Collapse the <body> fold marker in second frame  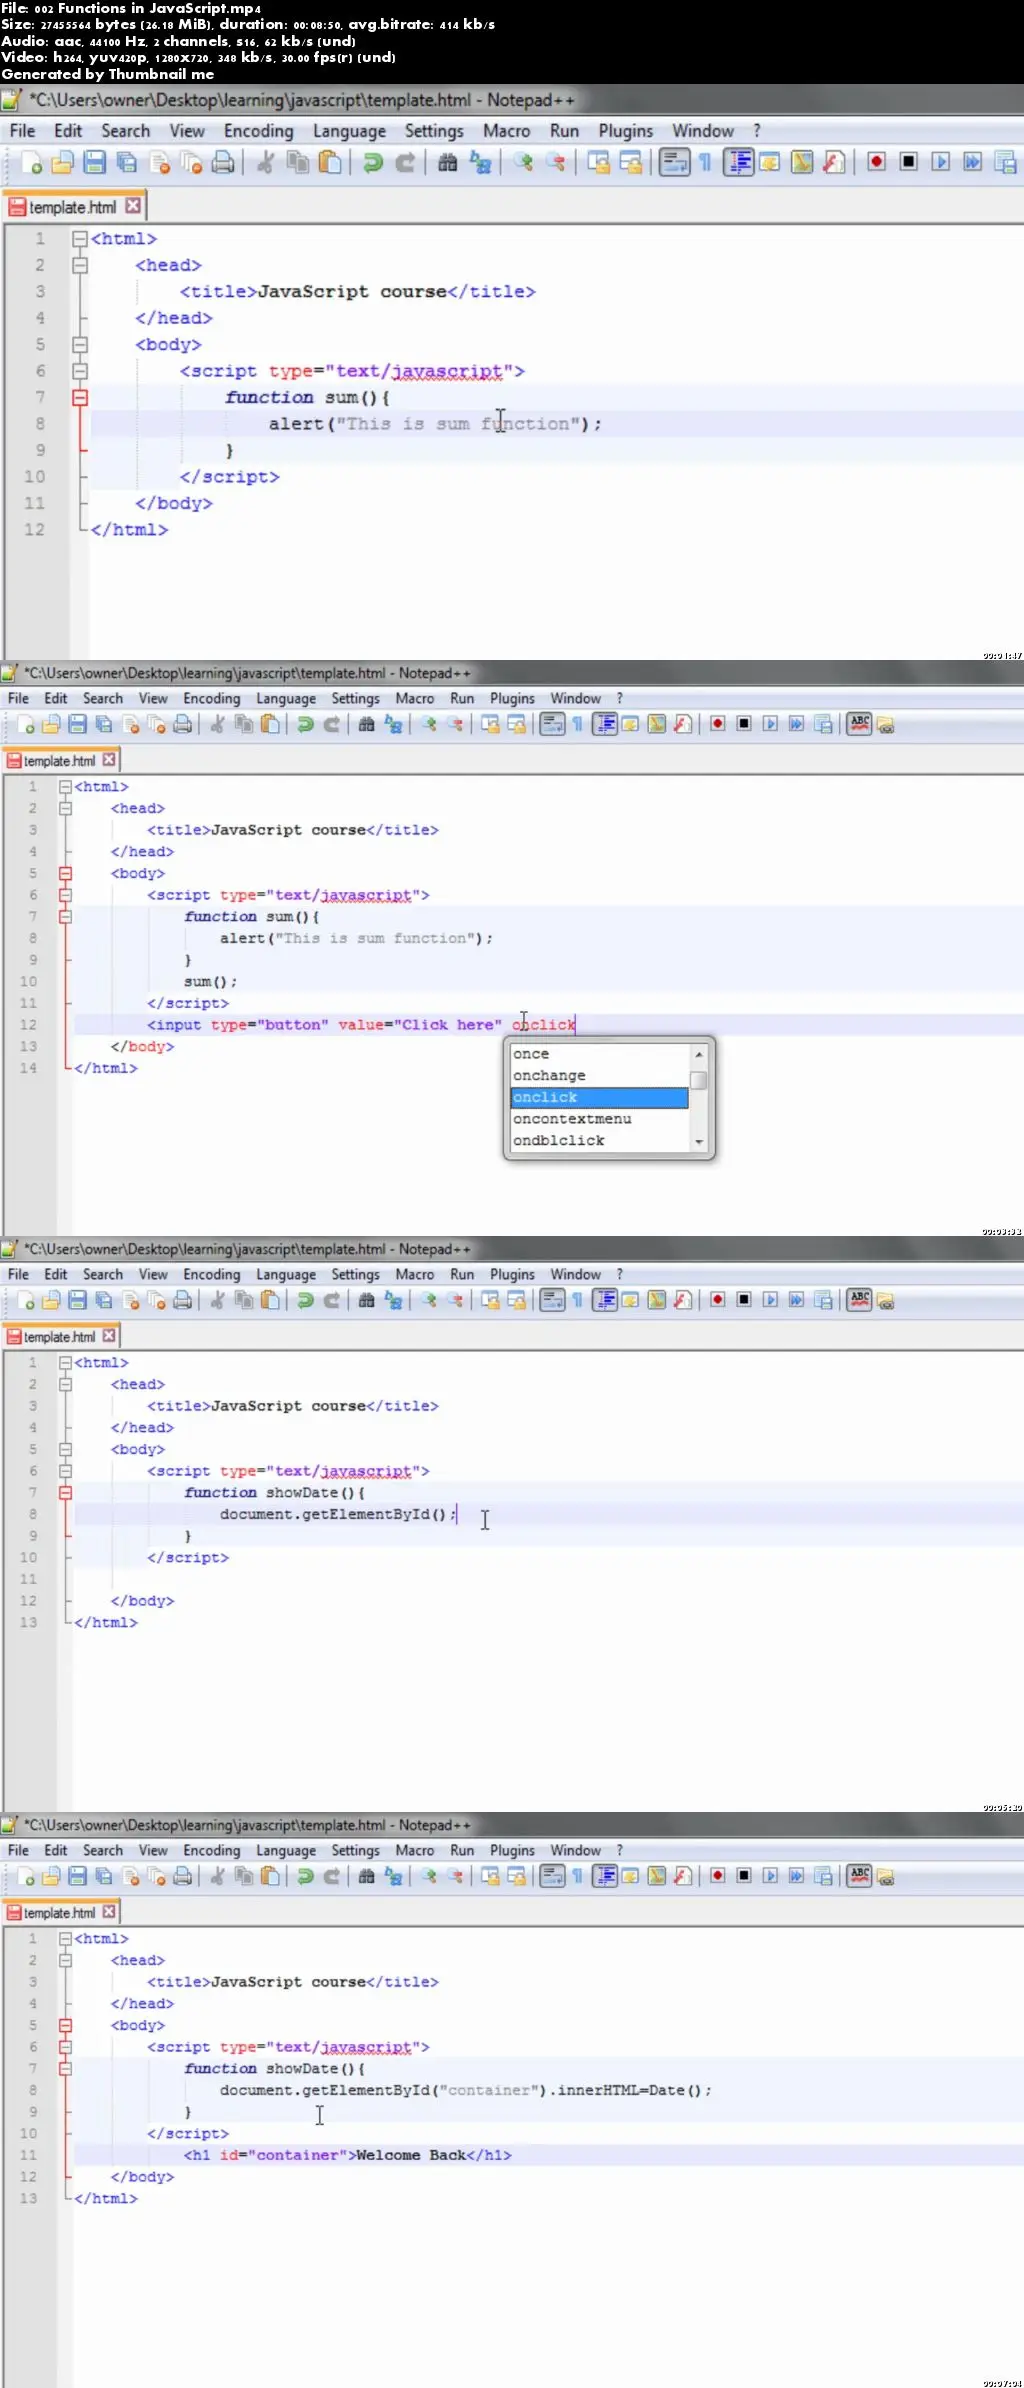[65, 873]
